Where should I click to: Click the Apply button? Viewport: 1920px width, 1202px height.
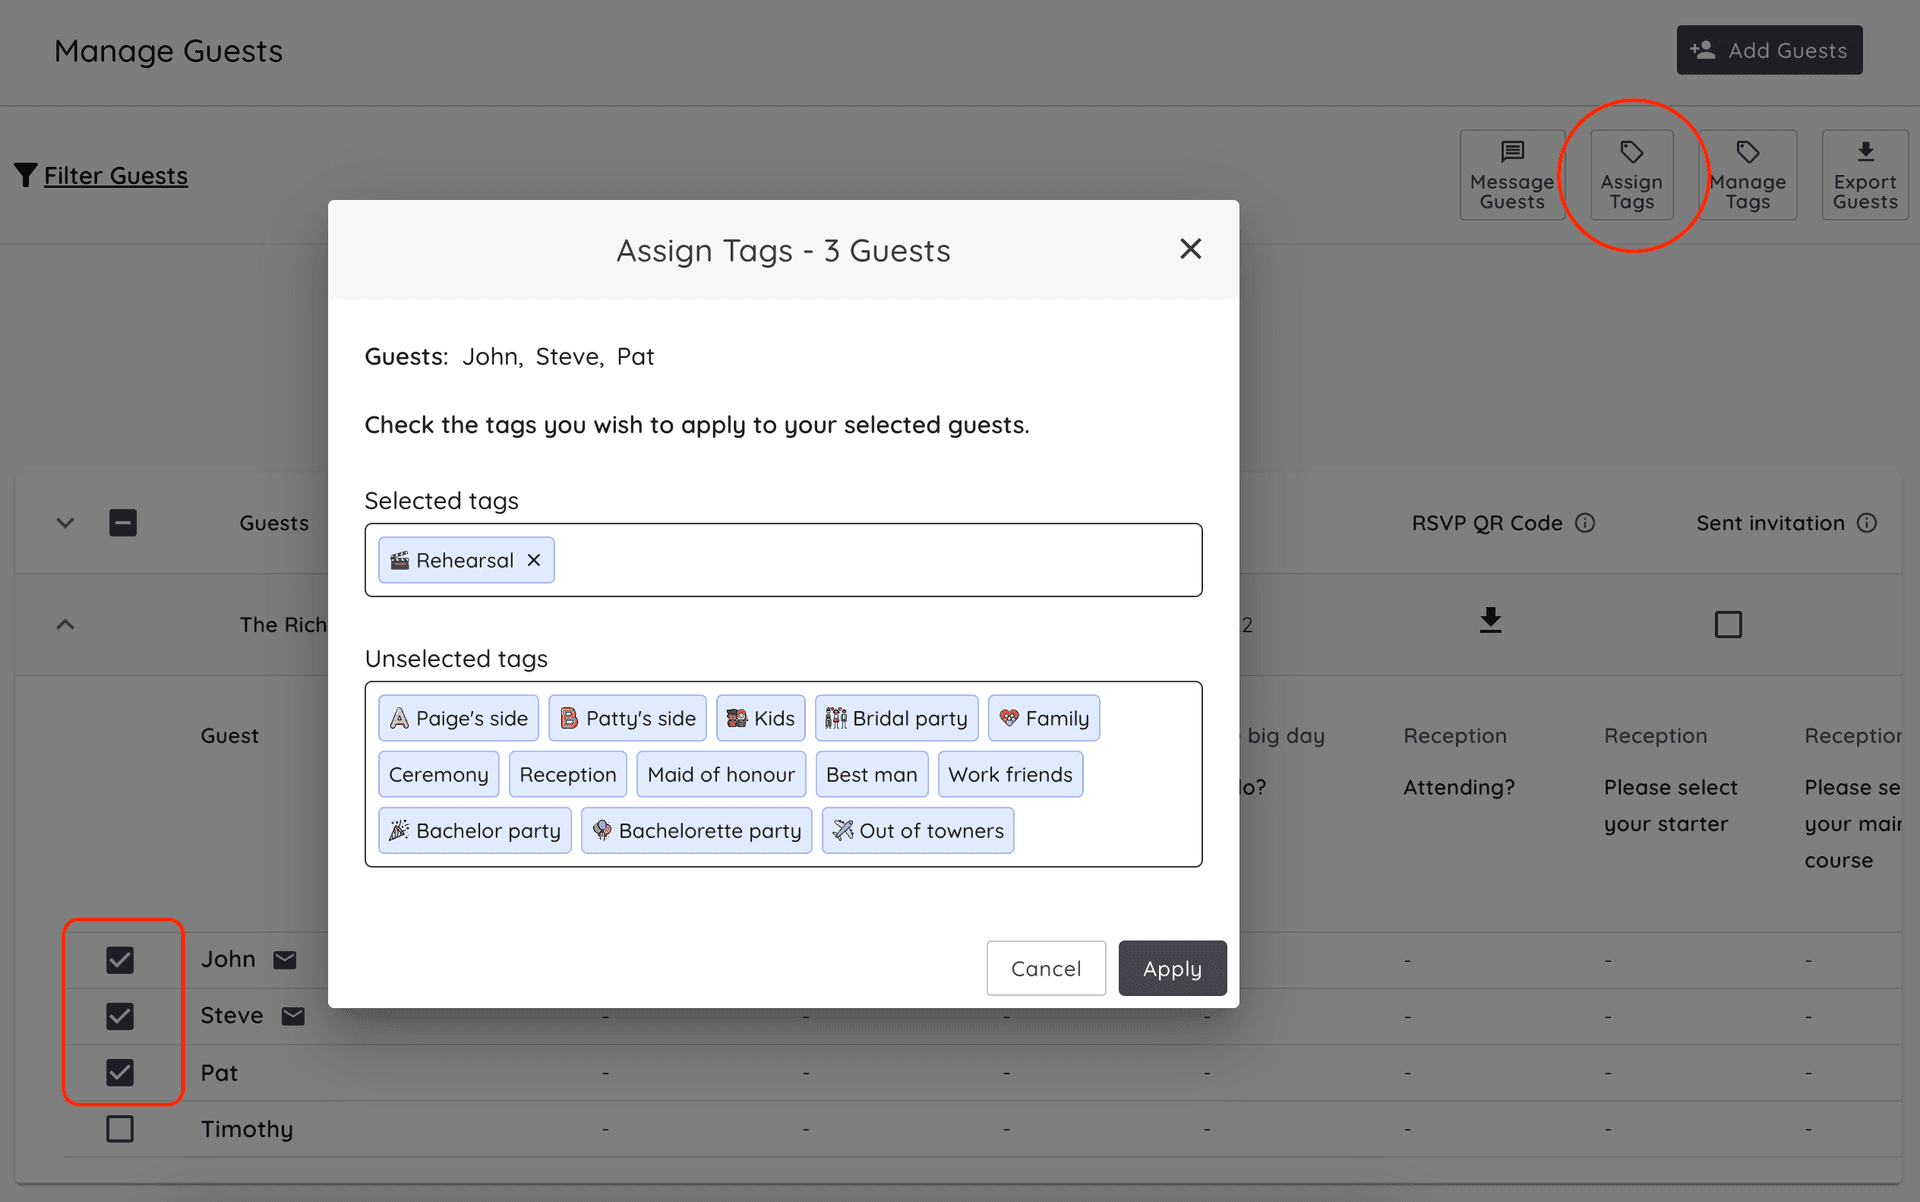click(x=1172, y=968)
